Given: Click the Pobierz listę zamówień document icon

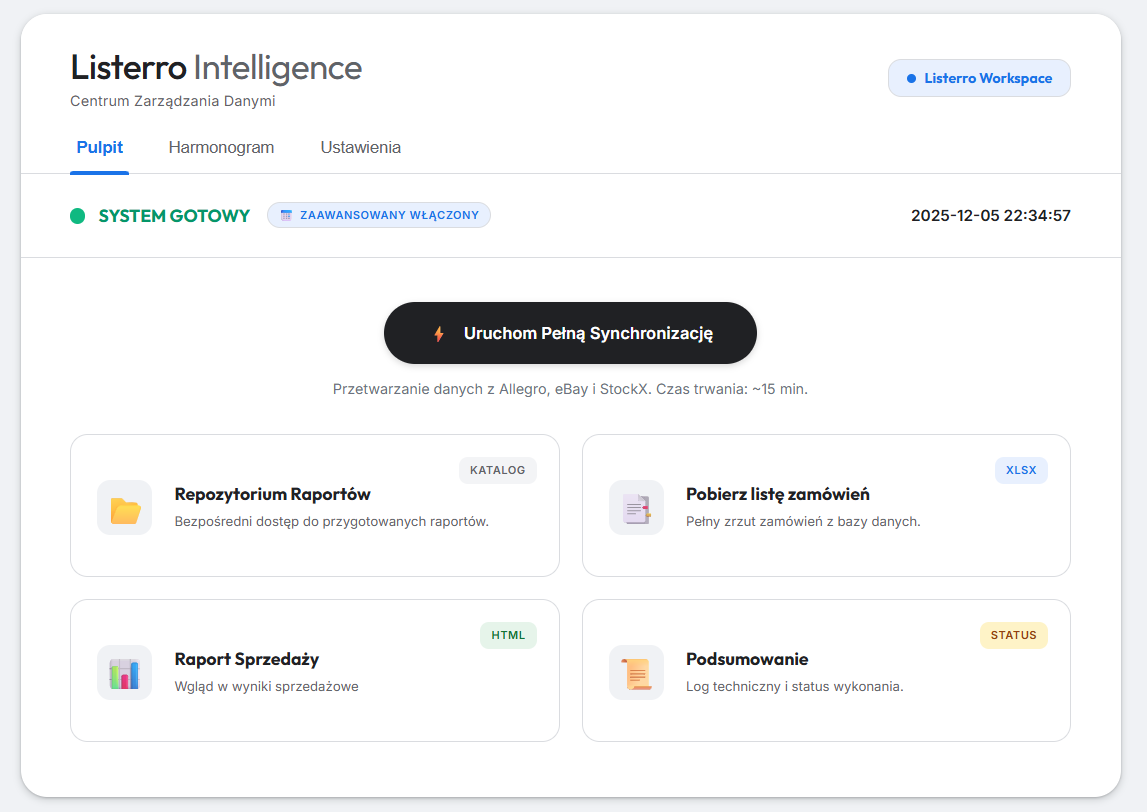Looking at the screenshot, I should point(636,507).
